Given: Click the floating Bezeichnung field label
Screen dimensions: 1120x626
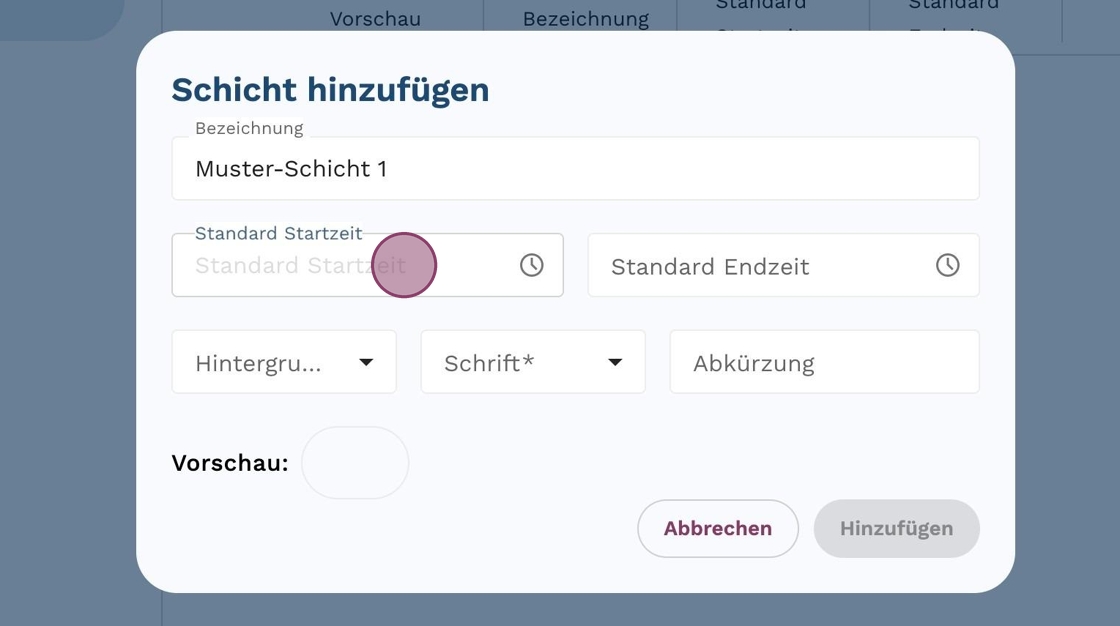Looking at the screenshot, I should 249,128.
